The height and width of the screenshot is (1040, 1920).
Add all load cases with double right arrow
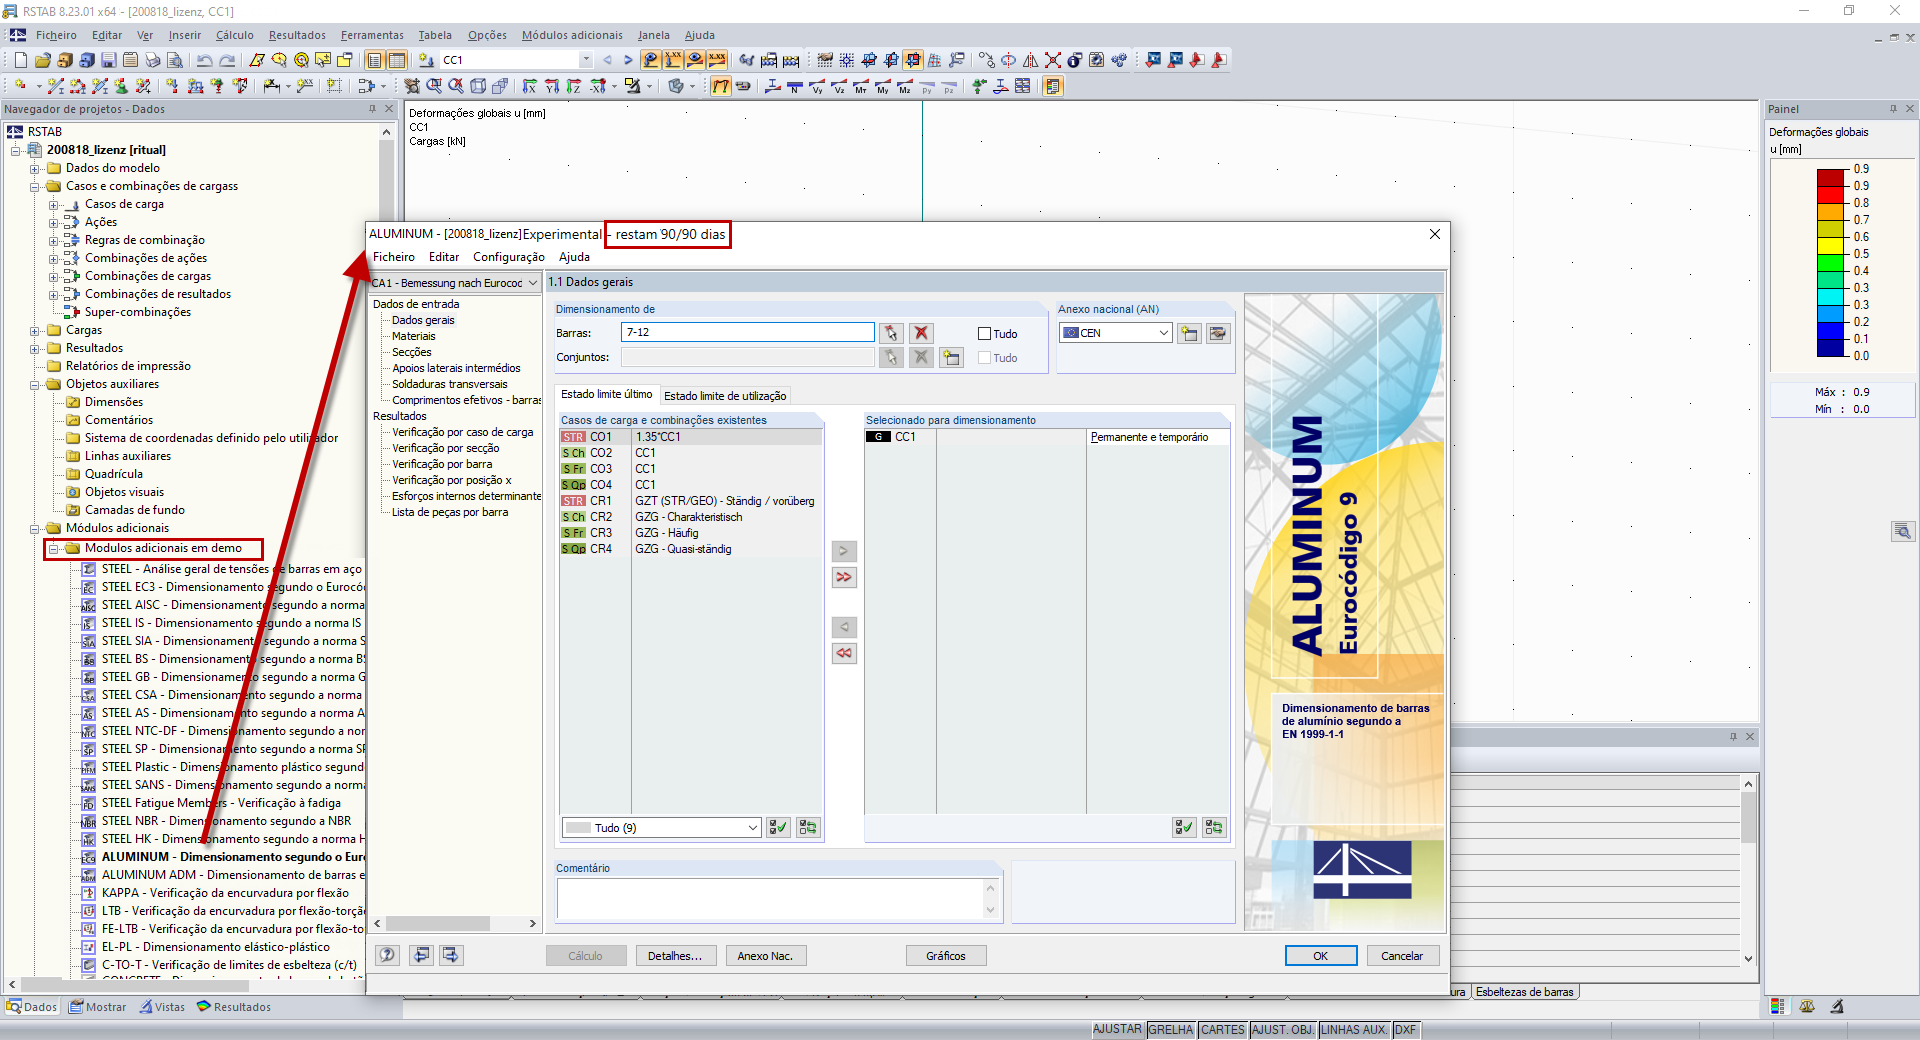pyautogui.click(x=844, y=577)
